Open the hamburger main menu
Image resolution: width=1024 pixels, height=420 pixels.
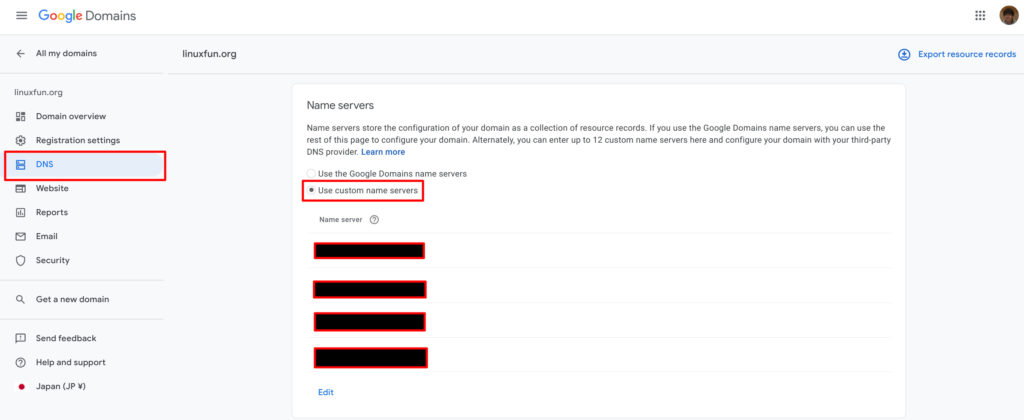coord(22,16)
